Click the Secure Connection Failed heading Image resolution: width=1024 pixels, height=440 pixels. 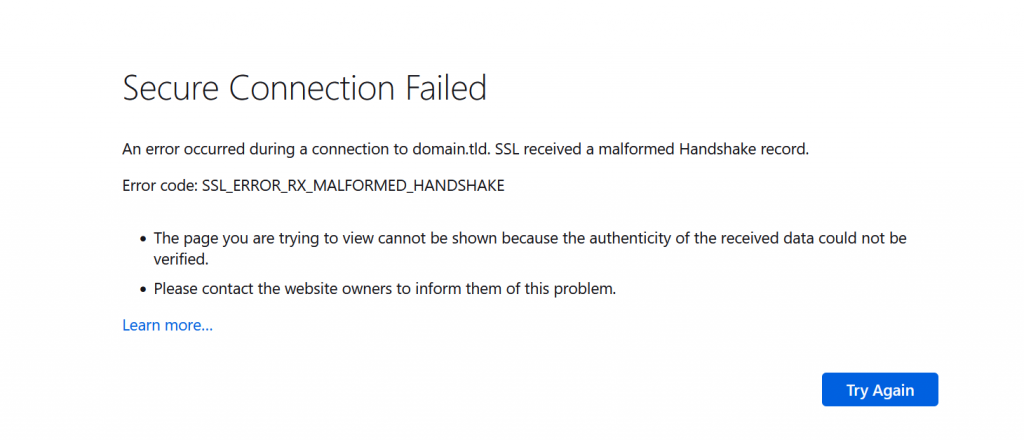pyautogui.click(x=304, y=89)
